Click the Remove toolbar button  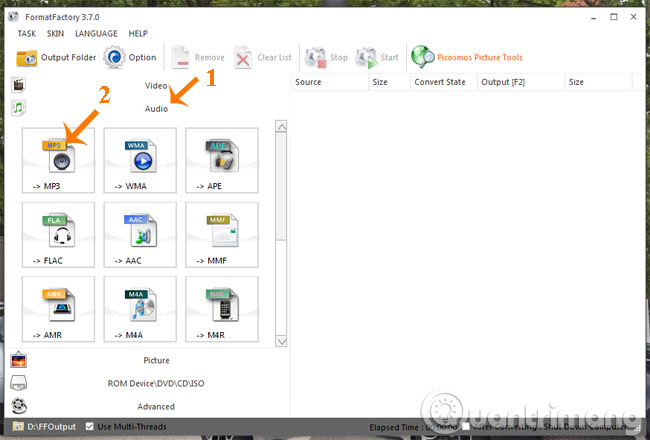click(198, 58)
